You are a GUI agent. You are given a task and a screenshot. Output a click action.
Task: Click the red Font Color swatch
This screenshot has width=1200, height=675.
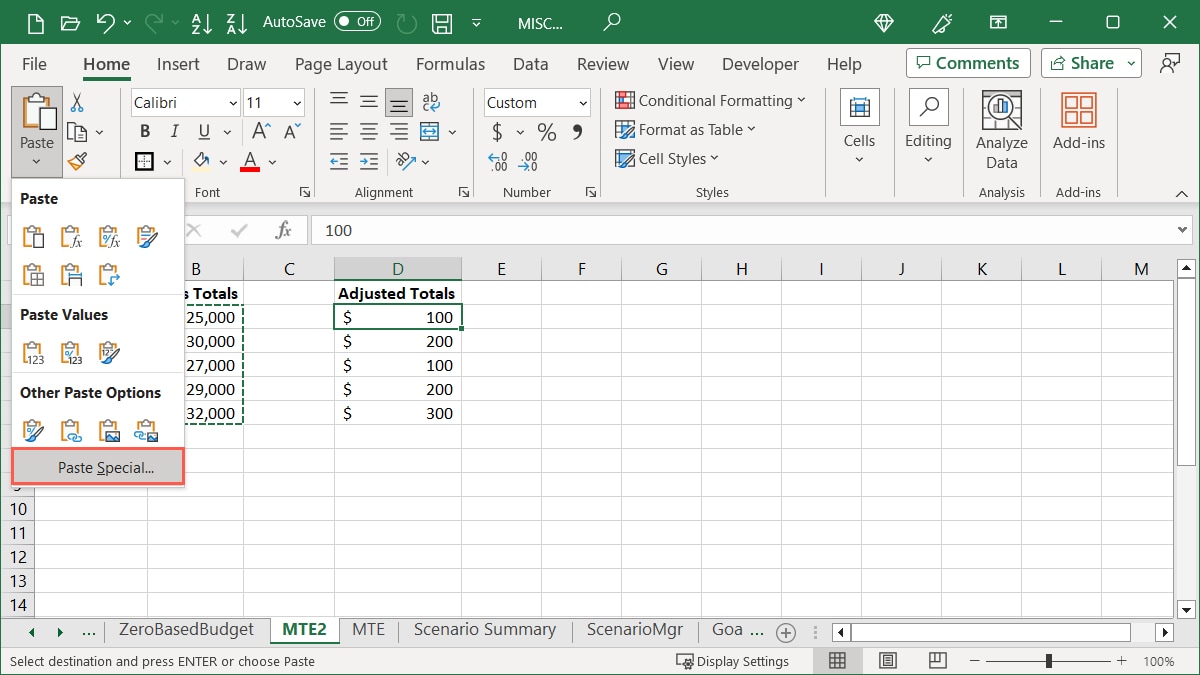pyautogui.click(x=250, y=162)
